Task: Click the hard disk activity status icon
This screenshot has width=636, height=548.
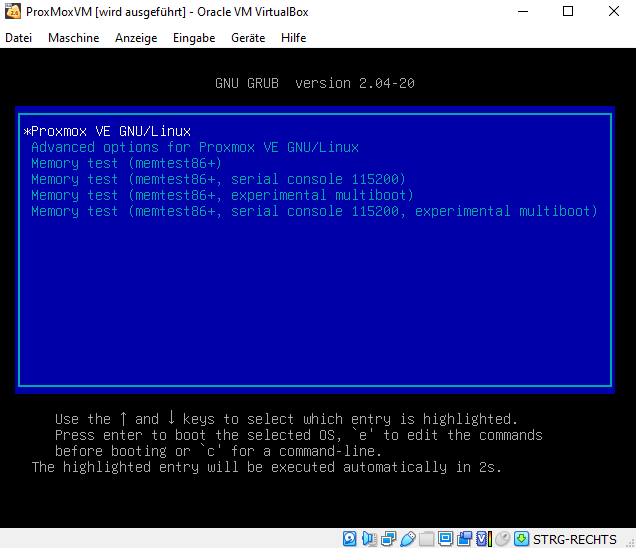Action: click(x=349, y=539)
